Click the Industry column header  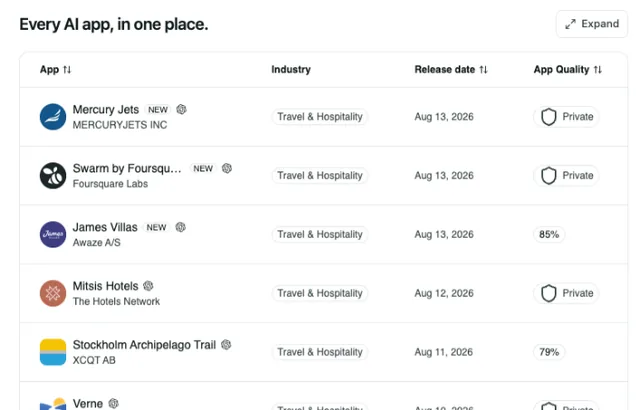click(x=291, y=69)
